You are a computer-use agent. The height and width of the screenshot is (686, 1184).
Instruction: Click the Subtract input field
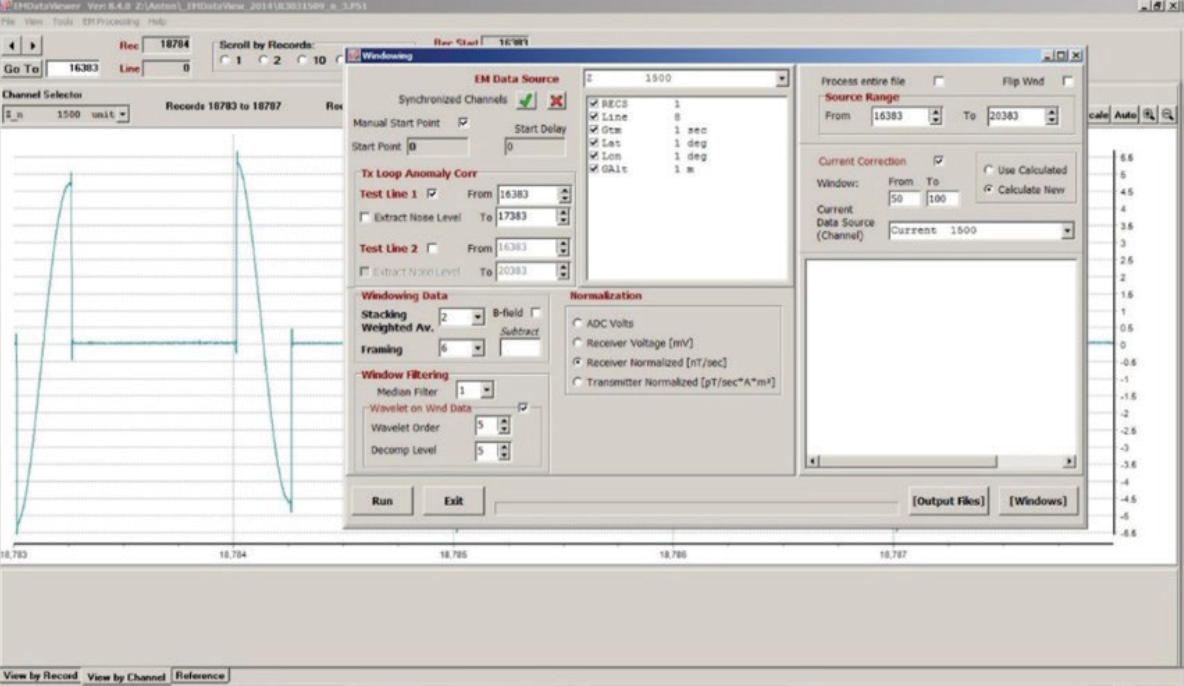click(520, 348)
